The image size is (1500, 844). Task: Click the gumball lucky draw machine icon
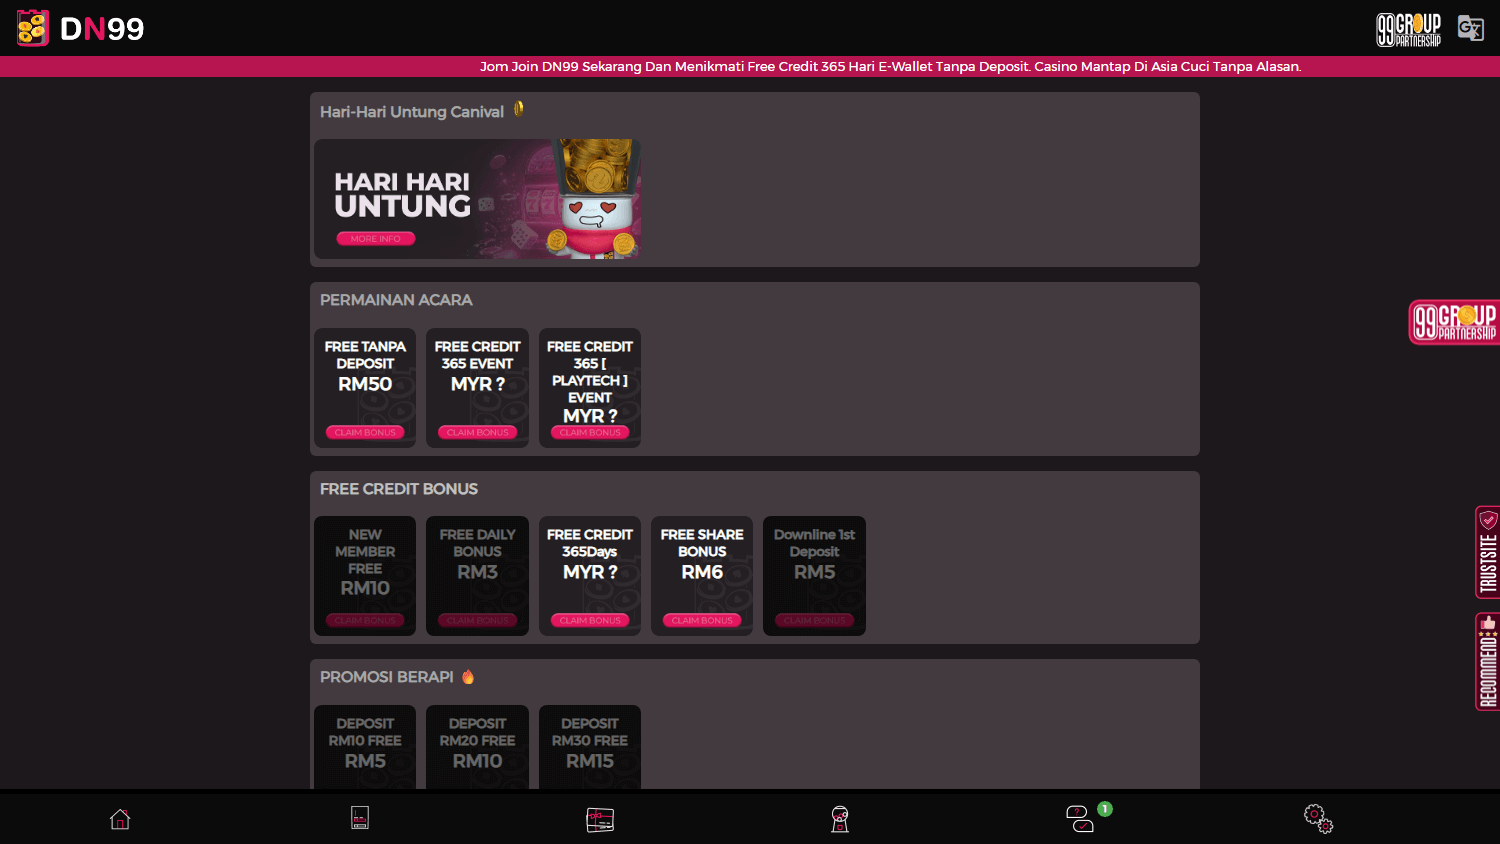point(839,818)
